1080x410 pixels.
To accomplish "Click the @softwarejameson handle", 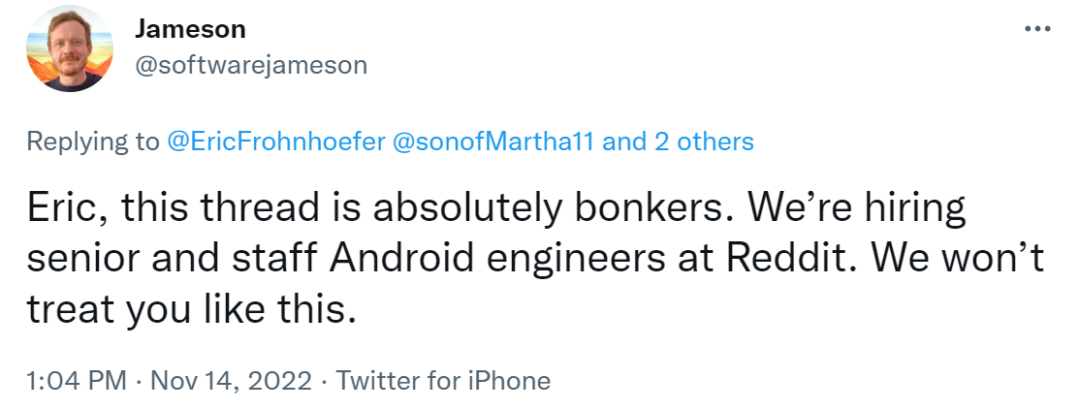I will point(251,65).
